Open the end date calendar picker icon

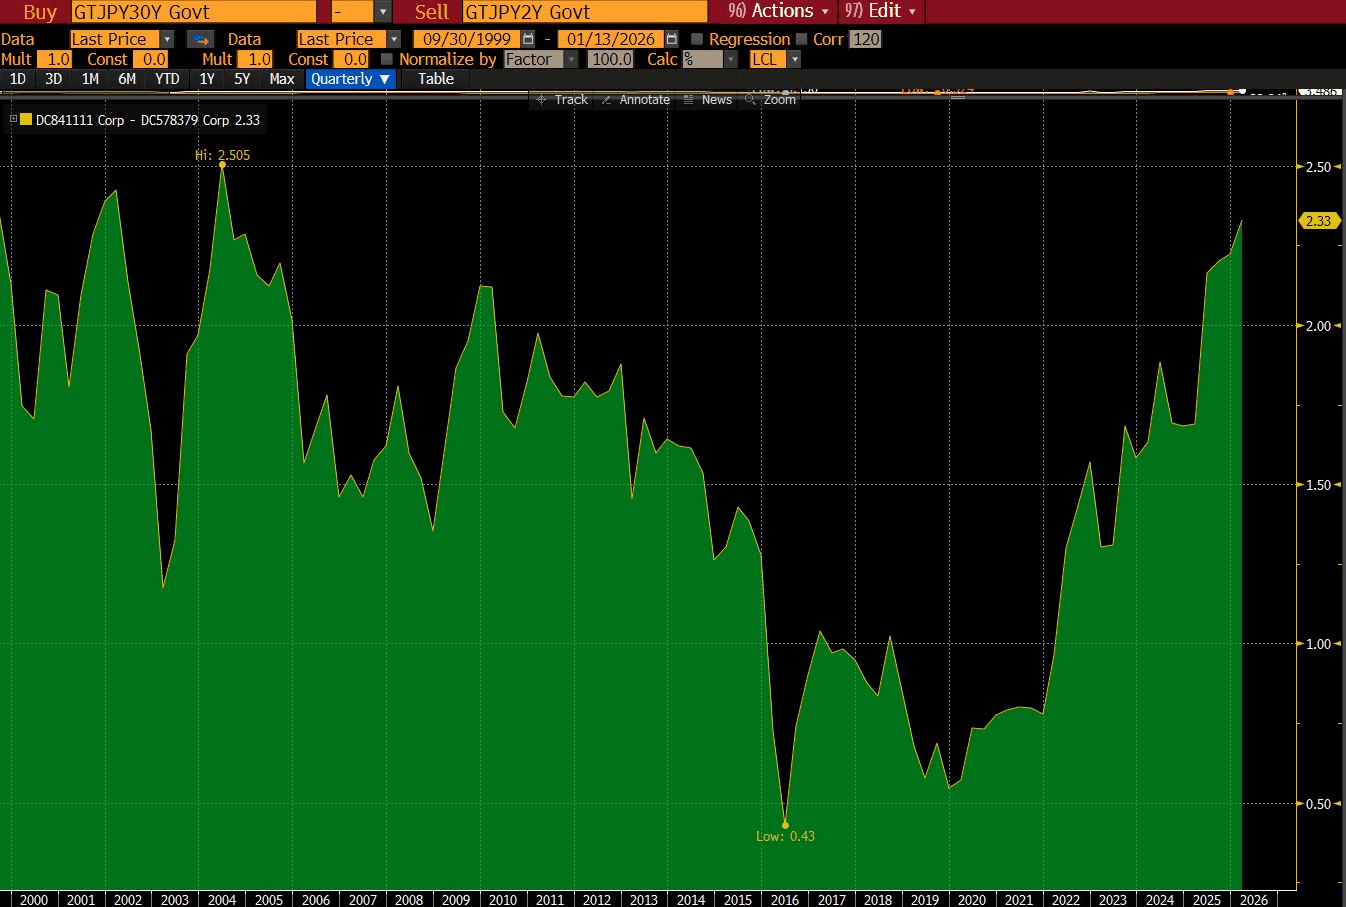(x=671, y=39)
